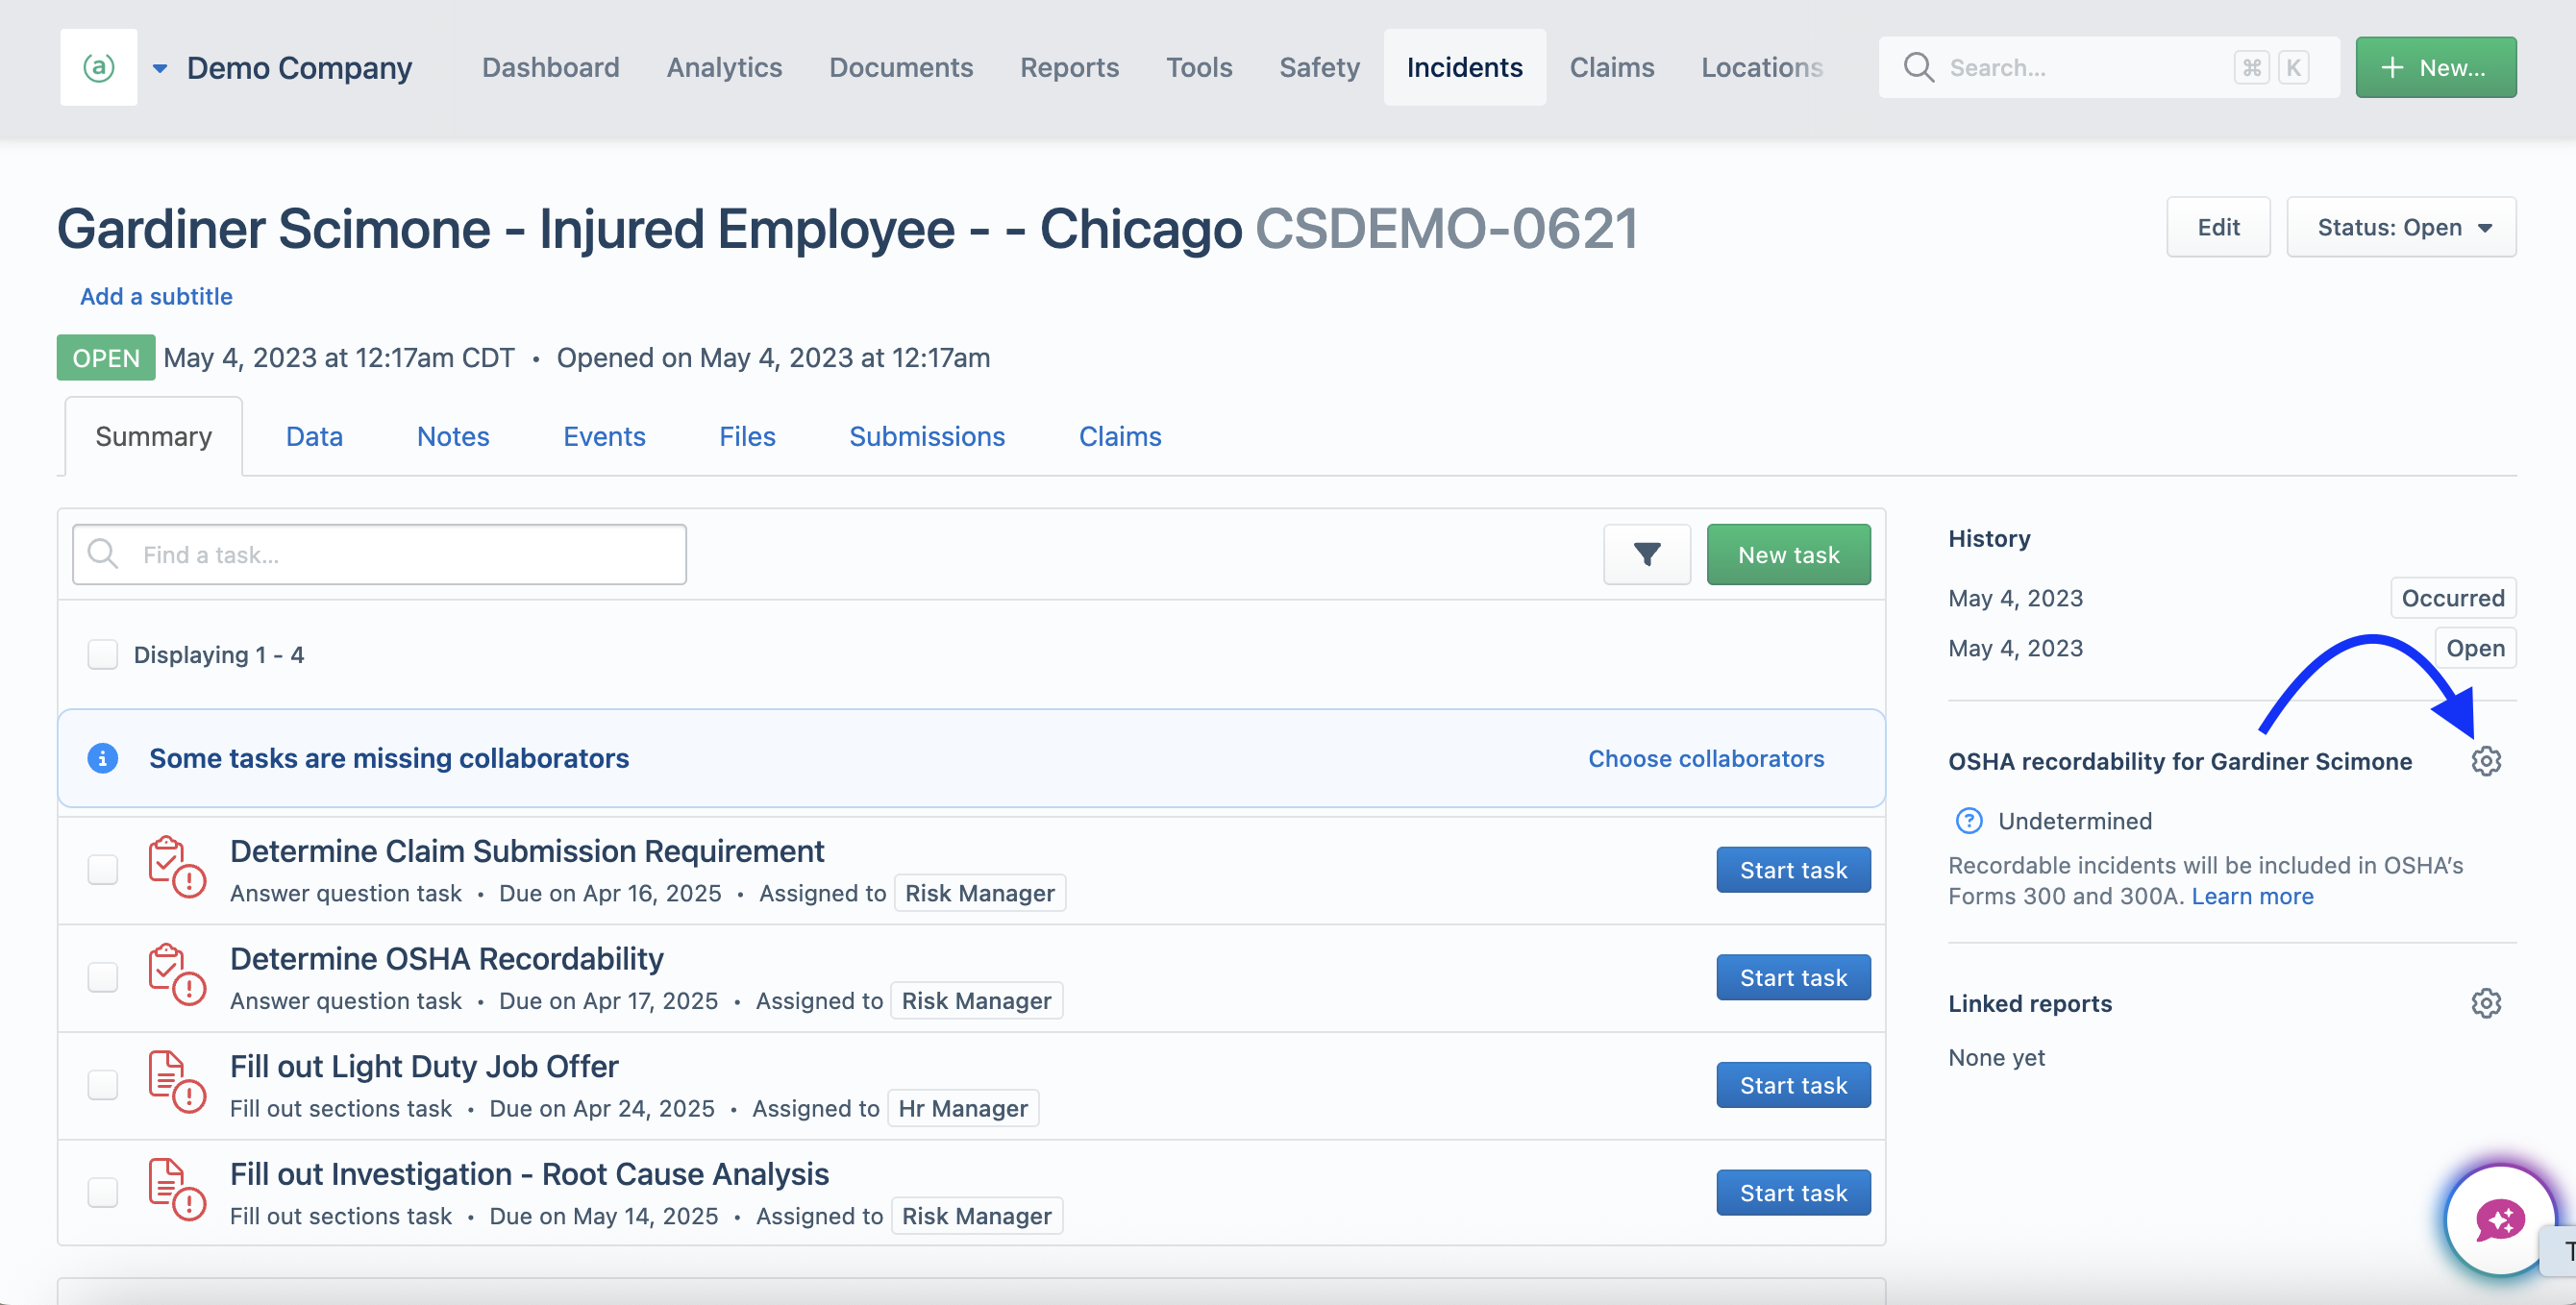Switch to the Events tab
Image resolution: width=2576 pixels, height=1305 pixels.
[x=604, y=436]
